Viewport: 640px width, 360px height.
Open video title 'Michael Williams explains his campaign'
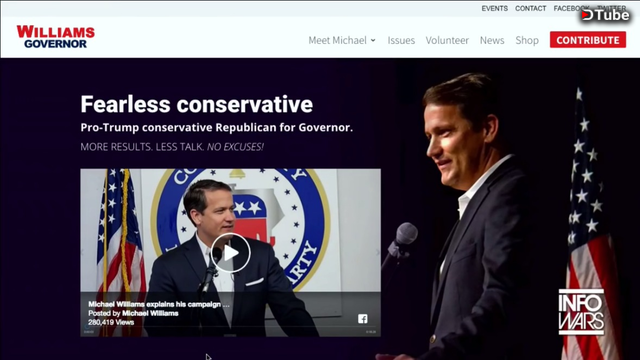(159, 304)
